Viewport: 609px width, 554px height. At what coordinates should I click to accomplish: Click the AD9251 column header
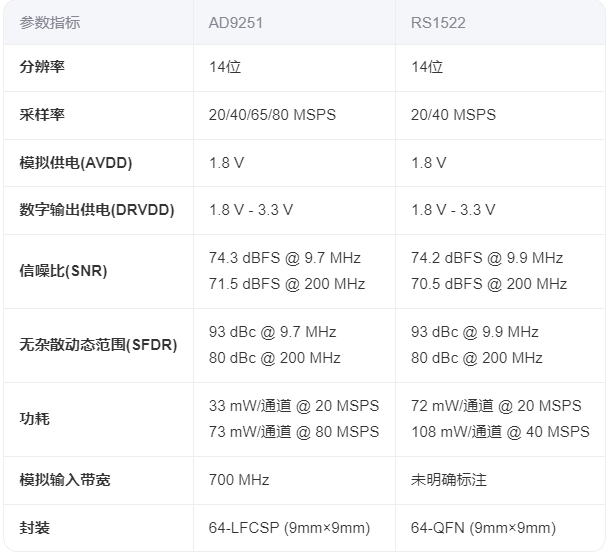click(236, 22)
